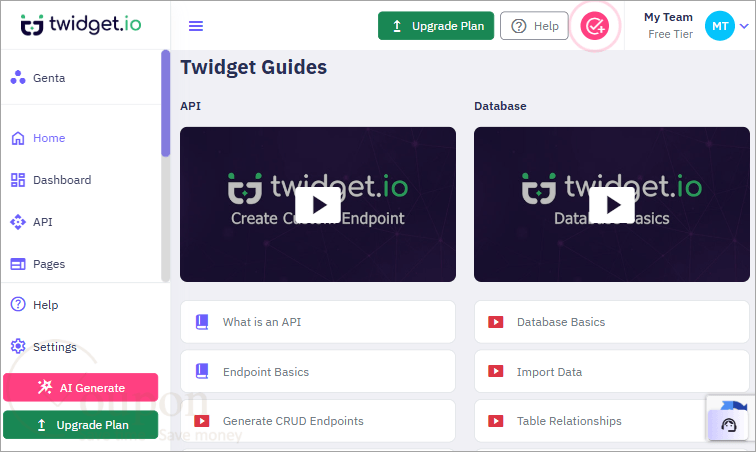This screenshot has height=452, width=756.
Task: Click the twidget.io logo
Action: (x=81, y=24)
